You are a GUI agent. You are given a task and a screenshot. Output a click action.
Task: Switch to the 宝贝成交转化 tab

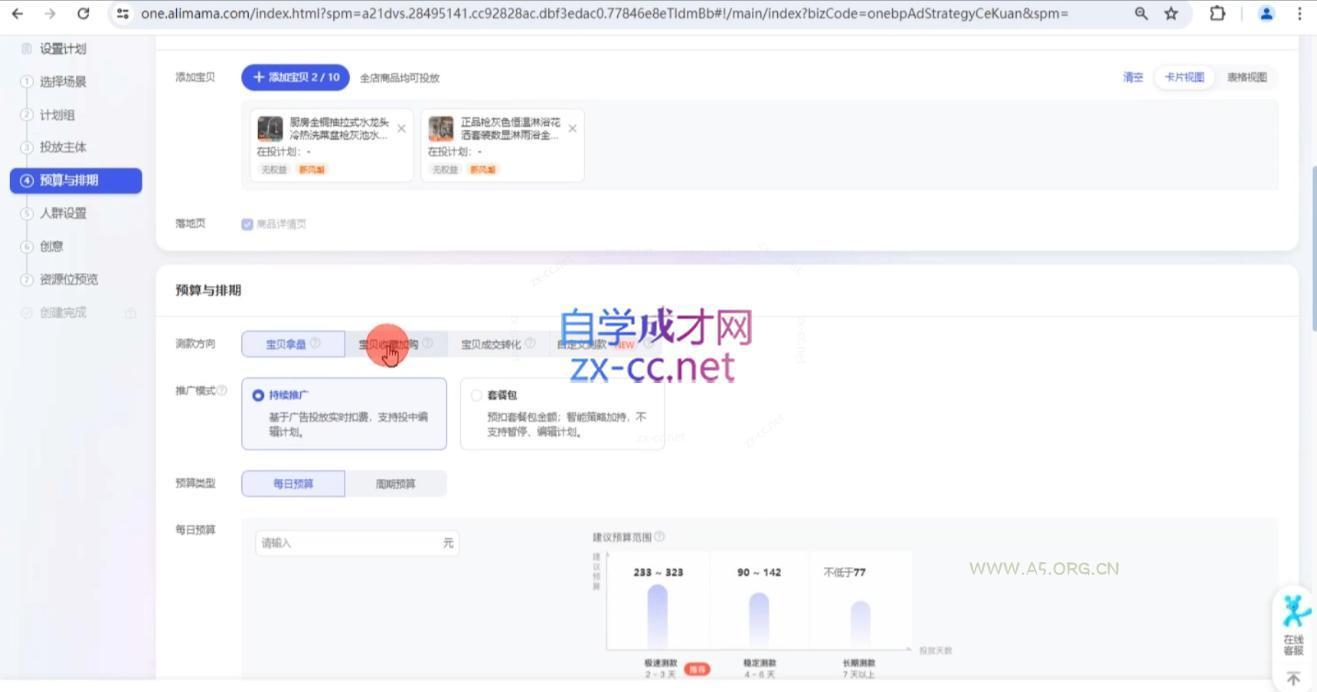tap(489, 343)
